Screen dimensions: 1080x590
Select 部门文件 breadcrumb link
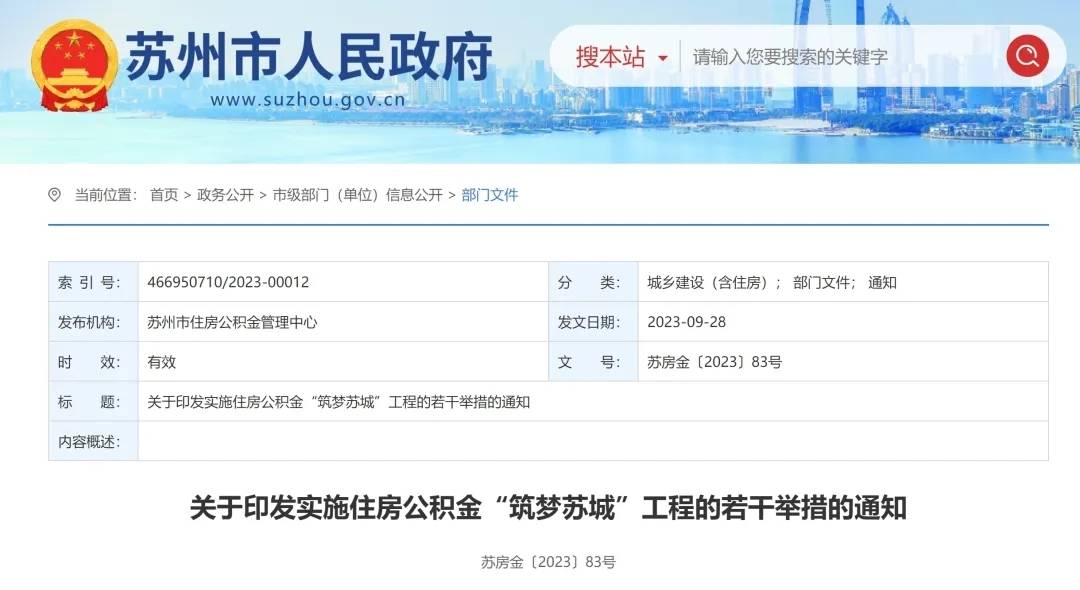(490, 195)
